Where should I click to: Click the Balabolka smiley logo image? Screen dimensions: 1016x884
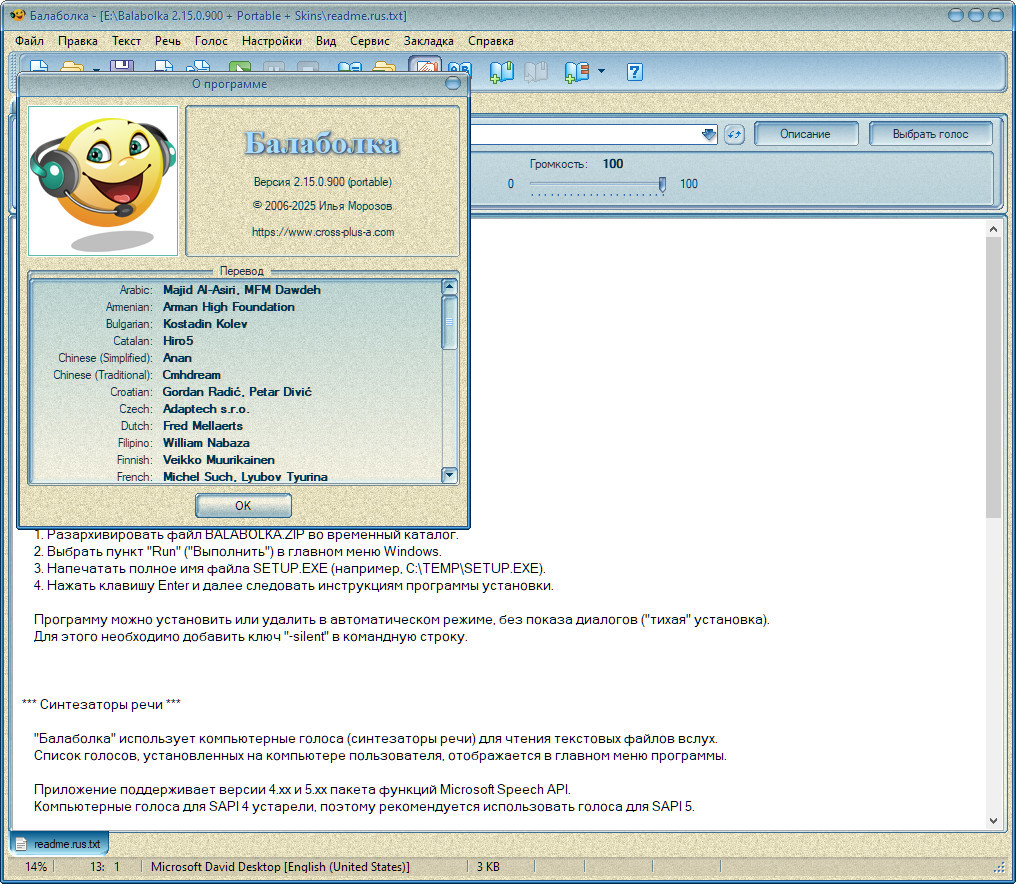(103, 181)
